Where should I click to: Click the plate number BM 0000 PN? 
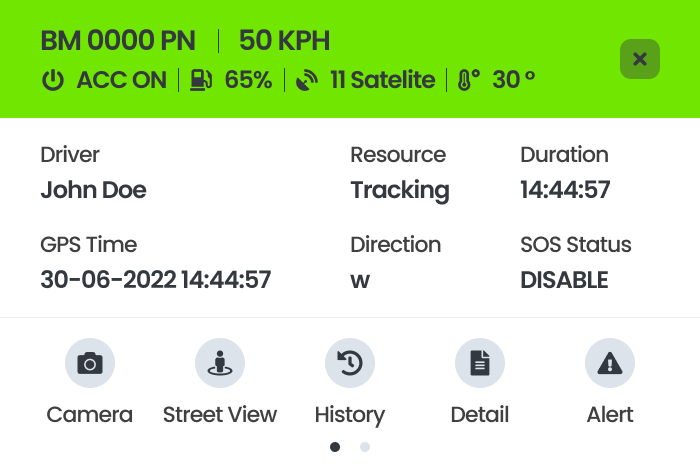[x=119, y=42]
